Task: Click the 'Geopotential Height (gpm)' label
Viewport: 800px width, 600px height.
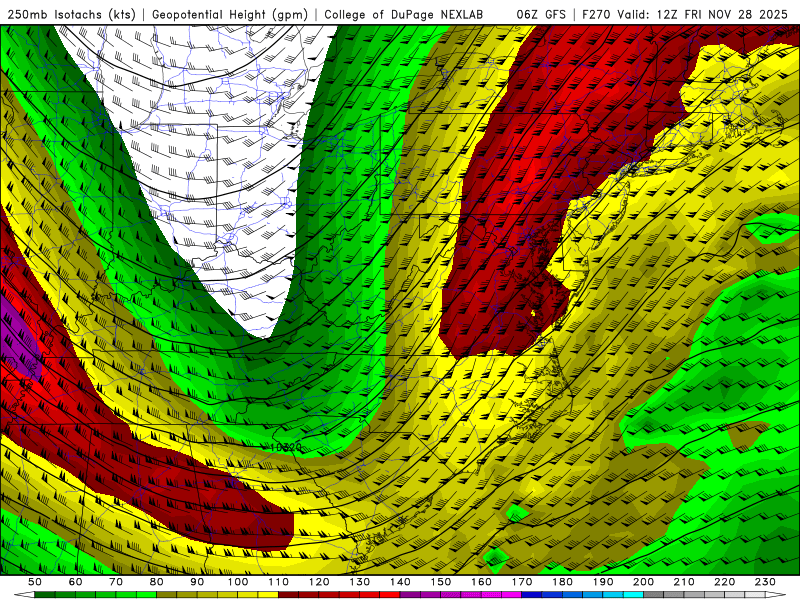Action: coord(230,14)
